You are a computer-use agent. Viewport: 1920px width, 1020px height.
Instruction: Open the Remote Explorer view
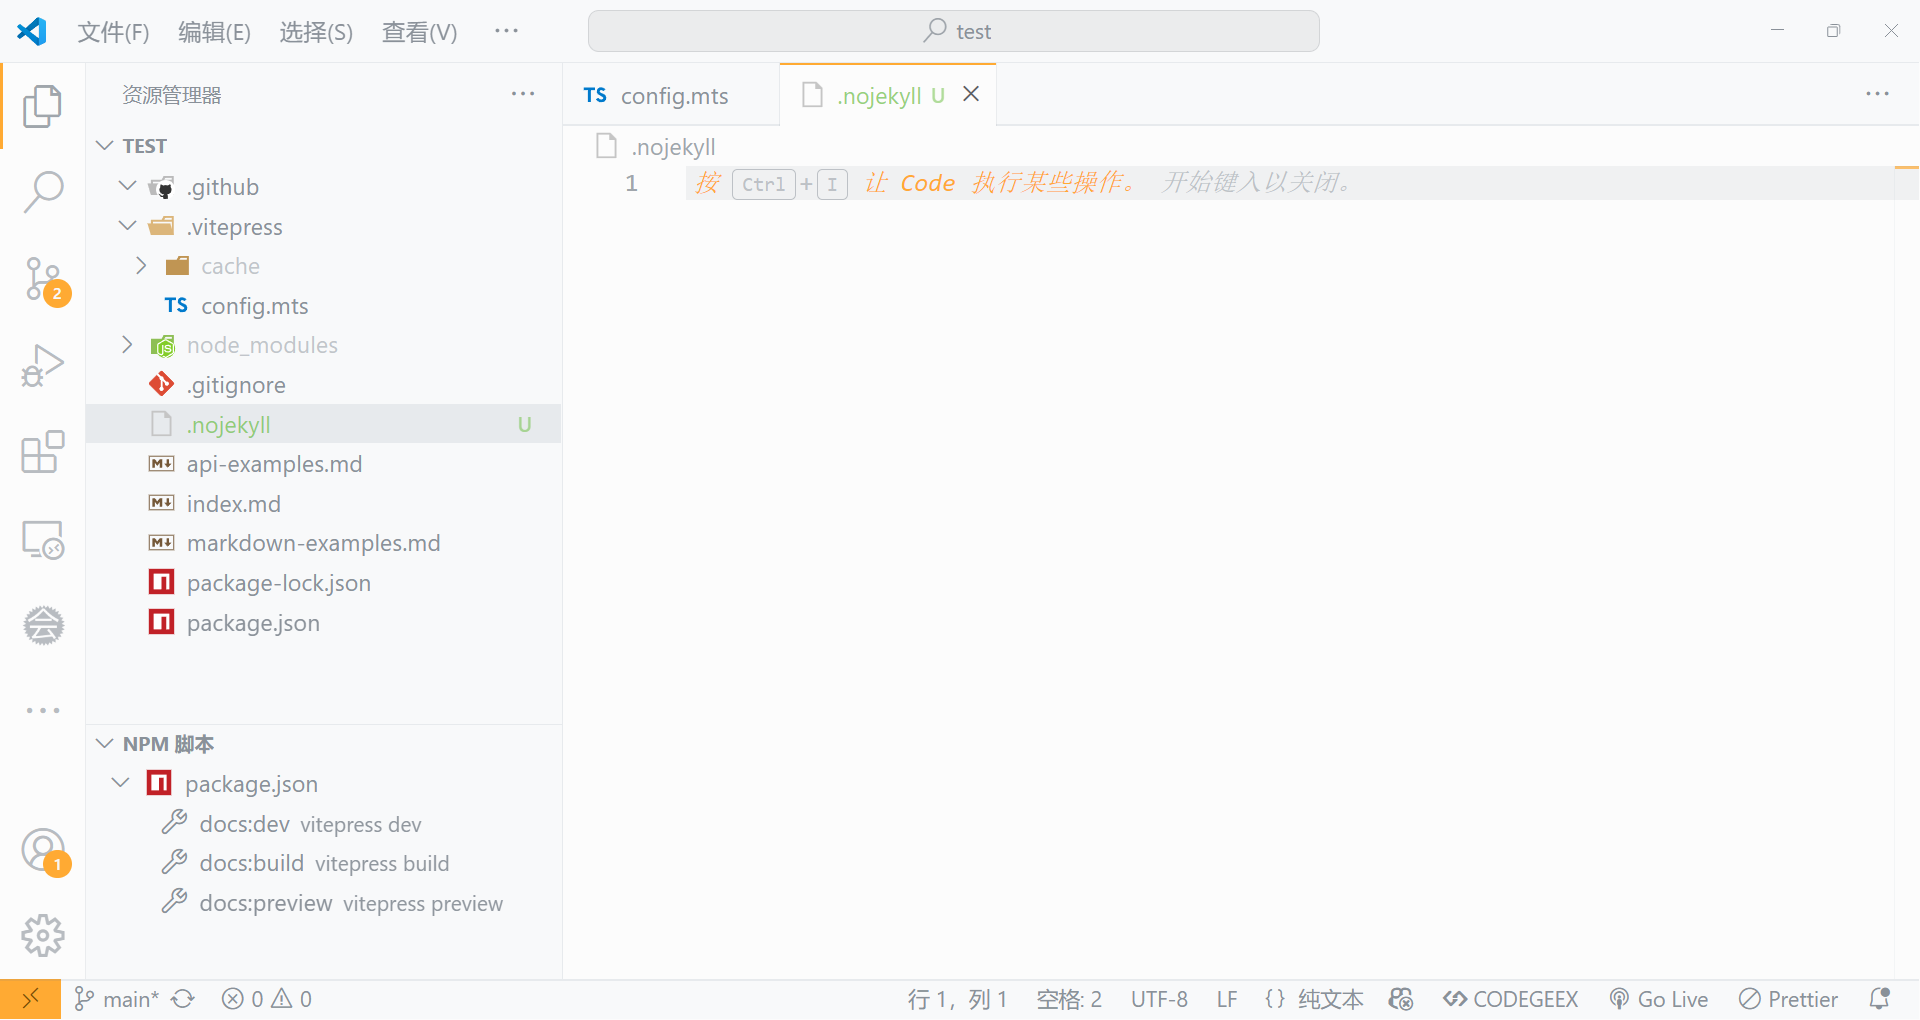42,539
